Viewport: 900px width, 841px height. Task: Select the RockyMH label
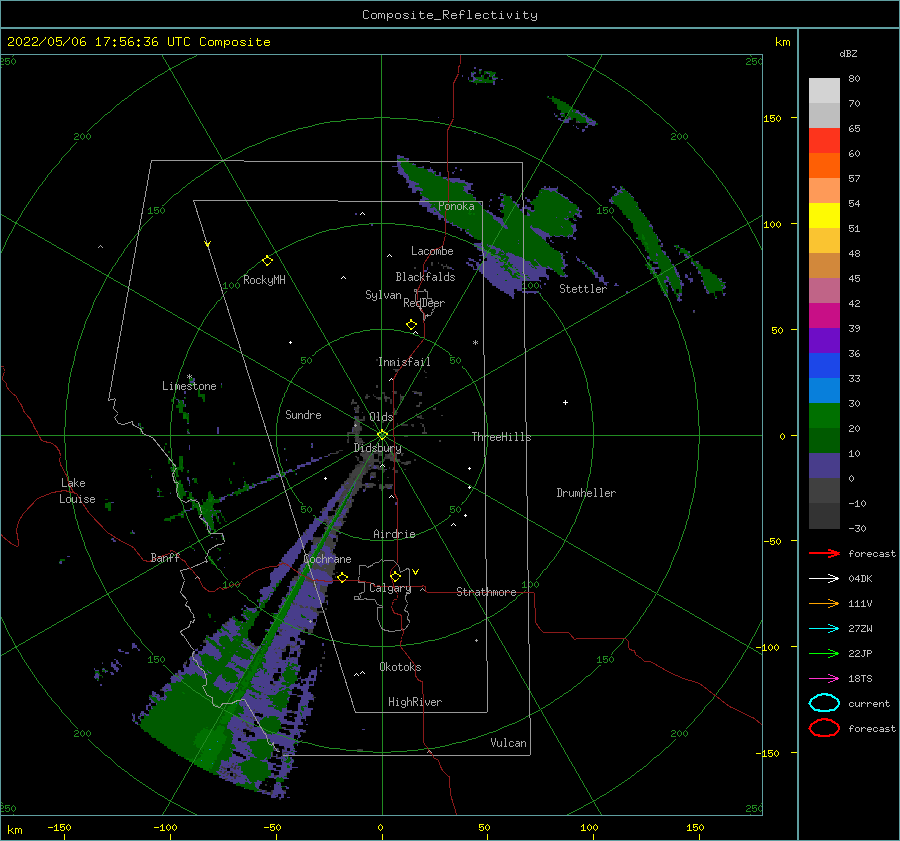pyautogui.click(x=264, y=280)
